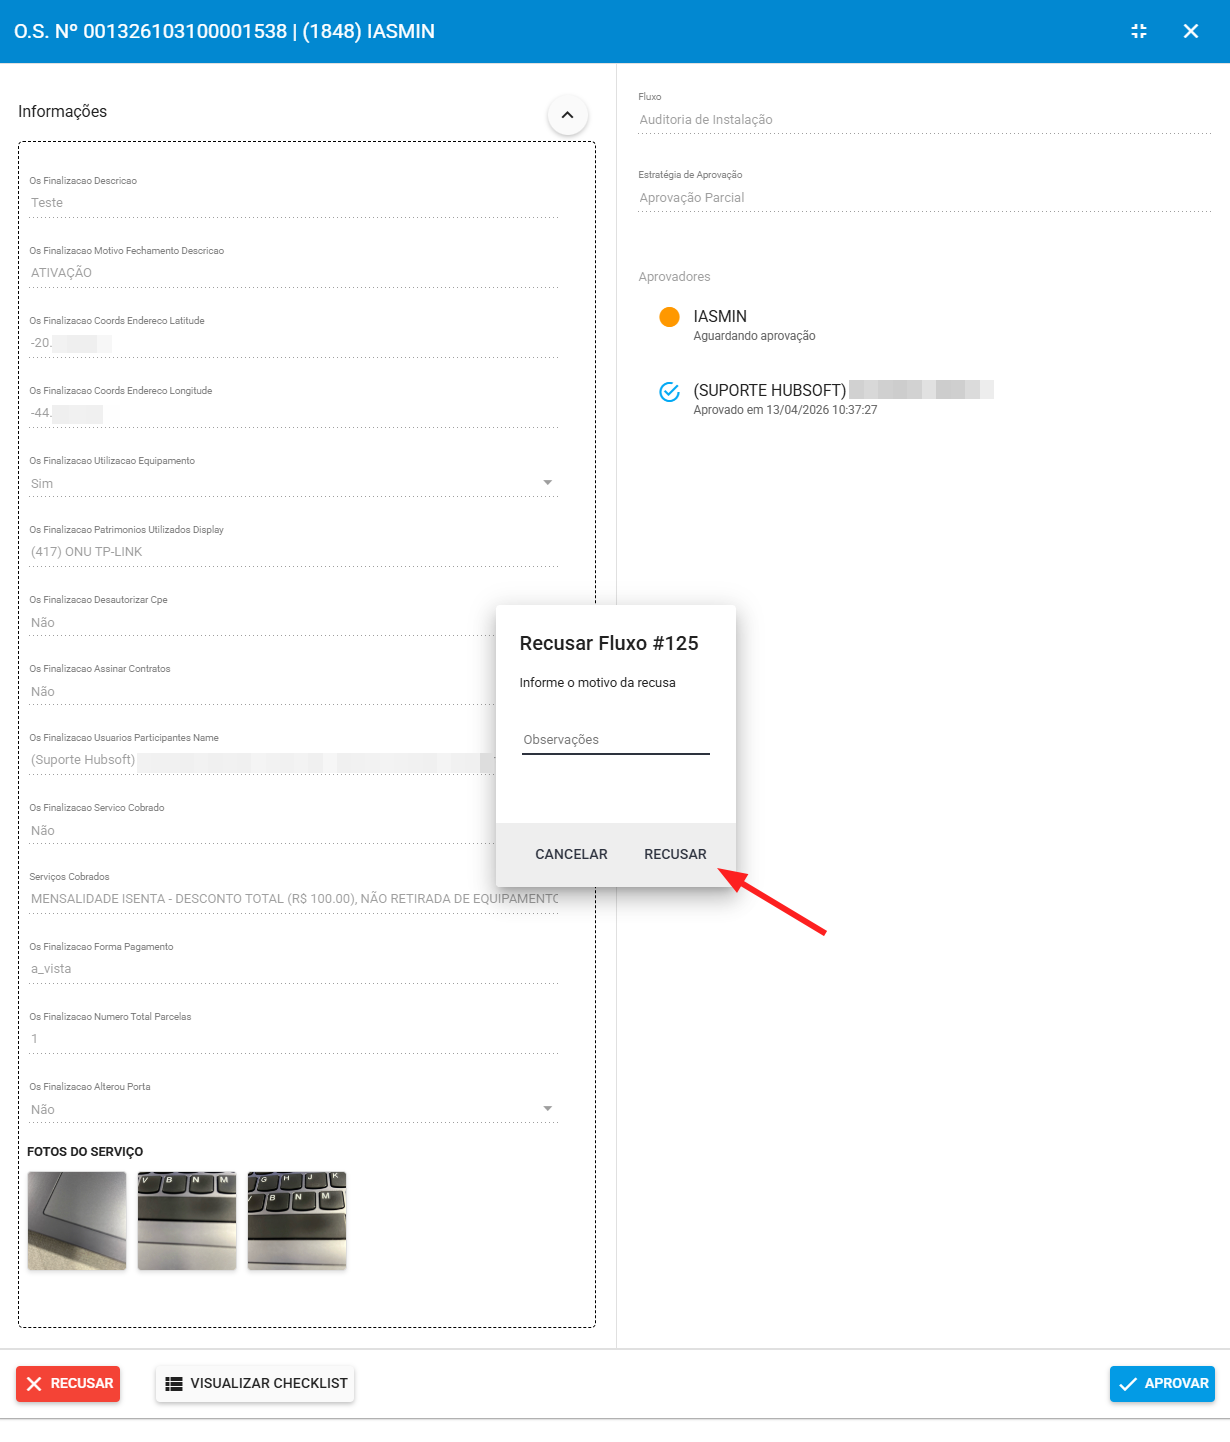1230x1442 pixels.
Task: Collapse the Informações section chevron
Action: pyautogui.click(x=567, y=115)
